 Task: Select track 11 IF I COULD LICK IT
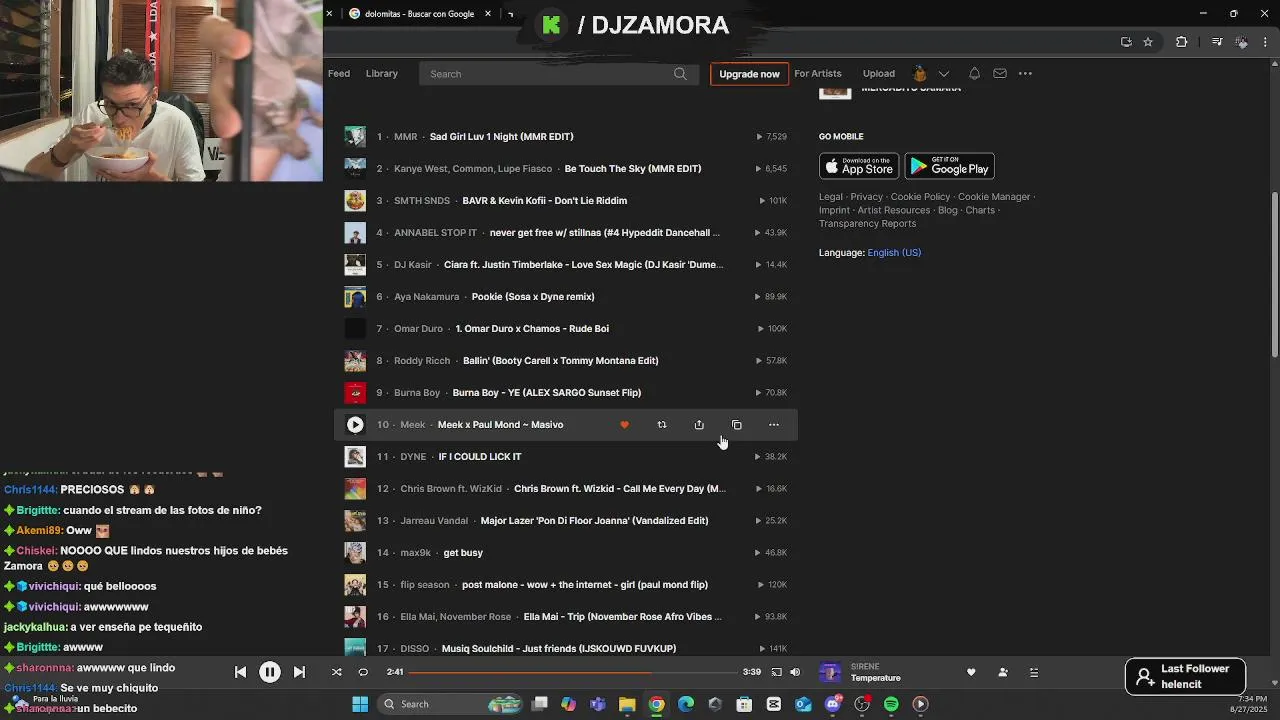[480, 457]
